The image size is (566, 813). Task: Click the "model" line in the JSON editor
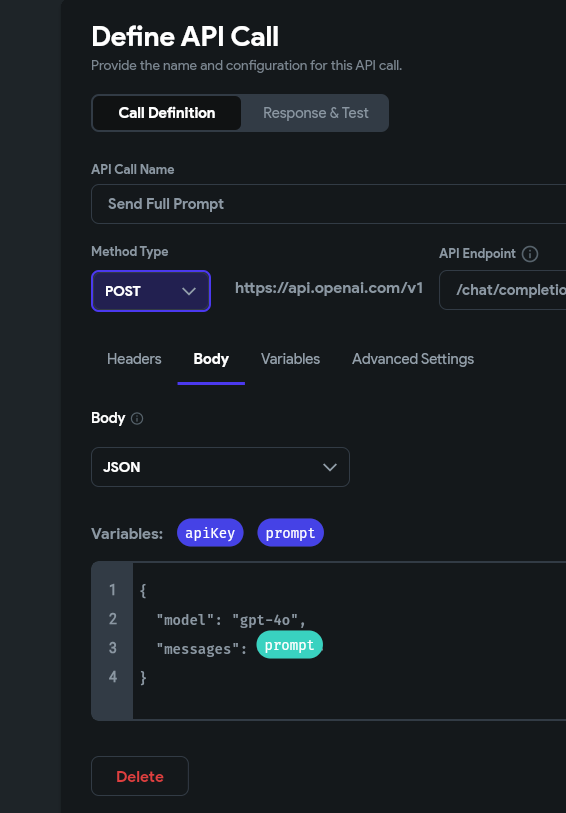click(231, 620)
